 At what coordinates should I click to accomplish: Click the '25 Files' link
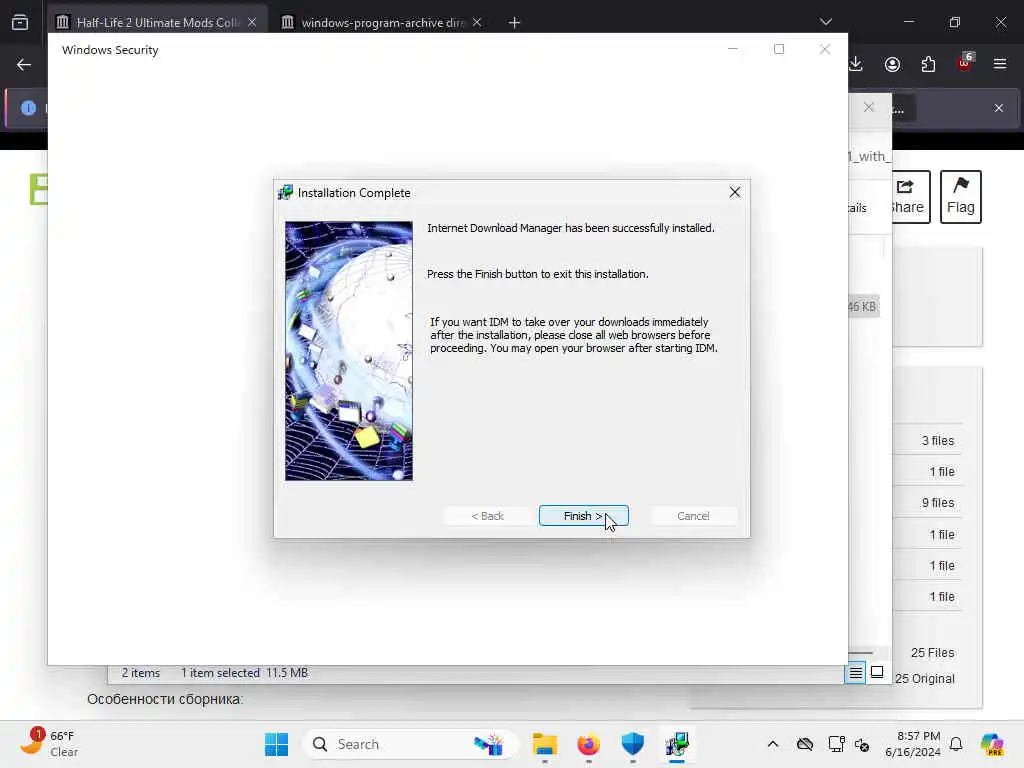[x=933, y=653]
